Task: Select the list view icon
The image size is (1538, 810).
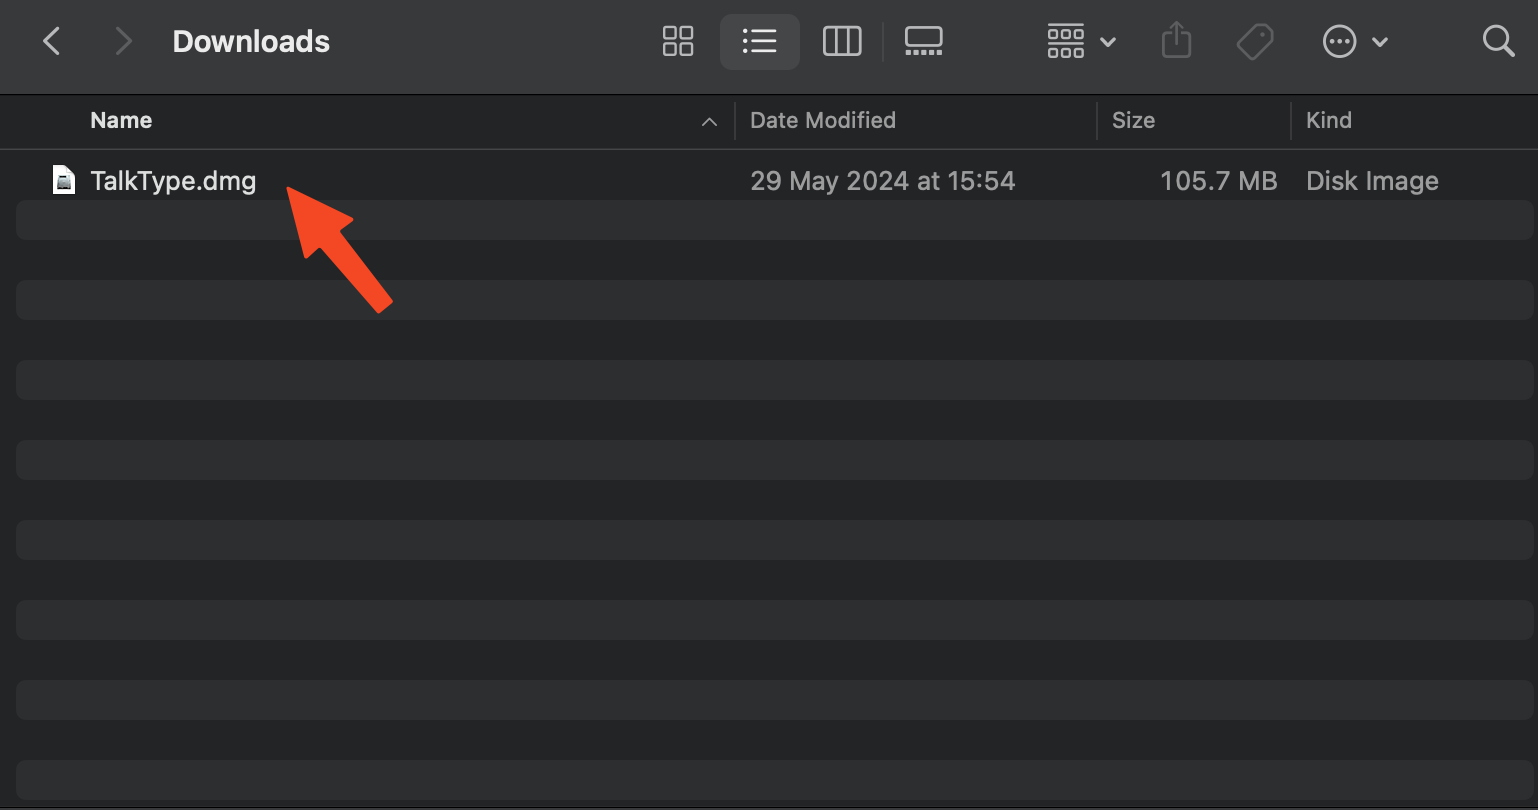Action: point(760,41)
